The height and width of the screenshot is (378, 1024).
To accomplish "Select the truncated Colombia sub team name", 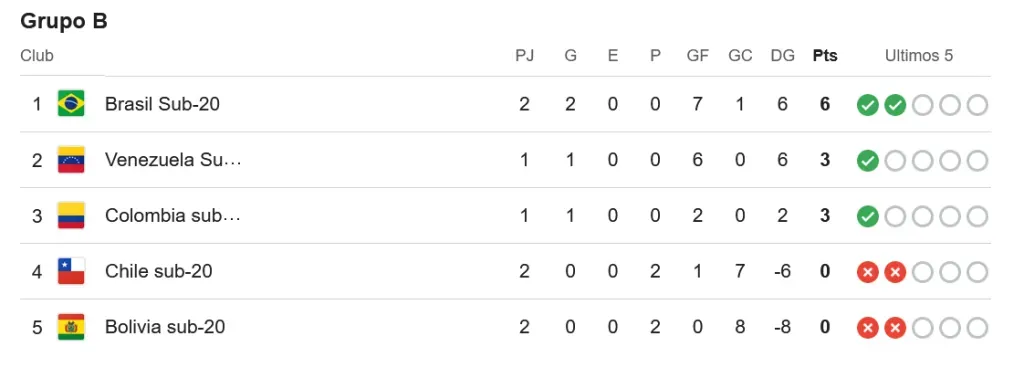I will pos(172,215).
